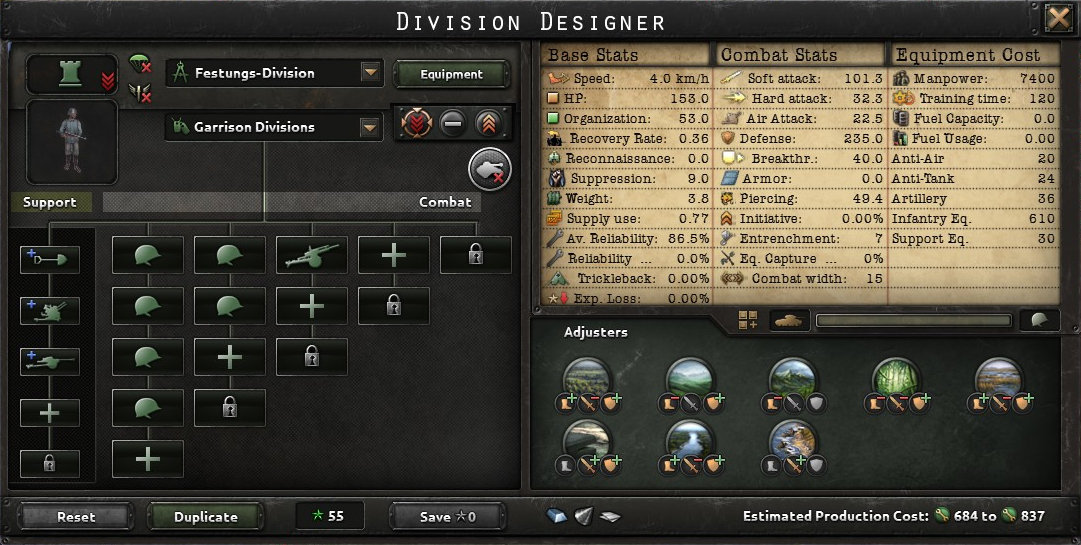This screenshot has height=545, width=1081.
Task: Switch to the Support tab
Action: pos(50,202)
